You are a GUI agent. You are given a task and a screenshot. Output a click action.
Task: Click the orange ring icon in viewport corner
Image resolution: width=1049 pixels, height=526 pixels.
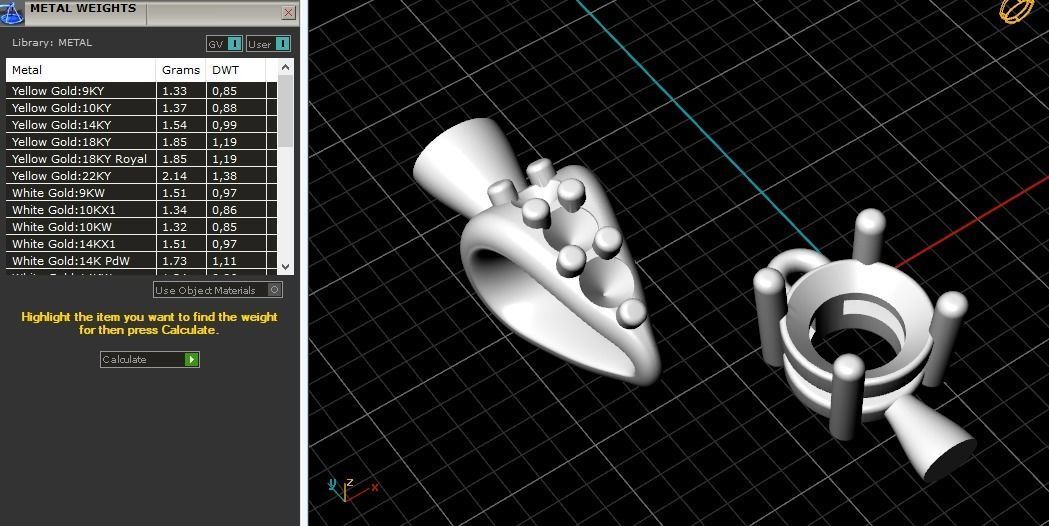[x=1017, y=9]
